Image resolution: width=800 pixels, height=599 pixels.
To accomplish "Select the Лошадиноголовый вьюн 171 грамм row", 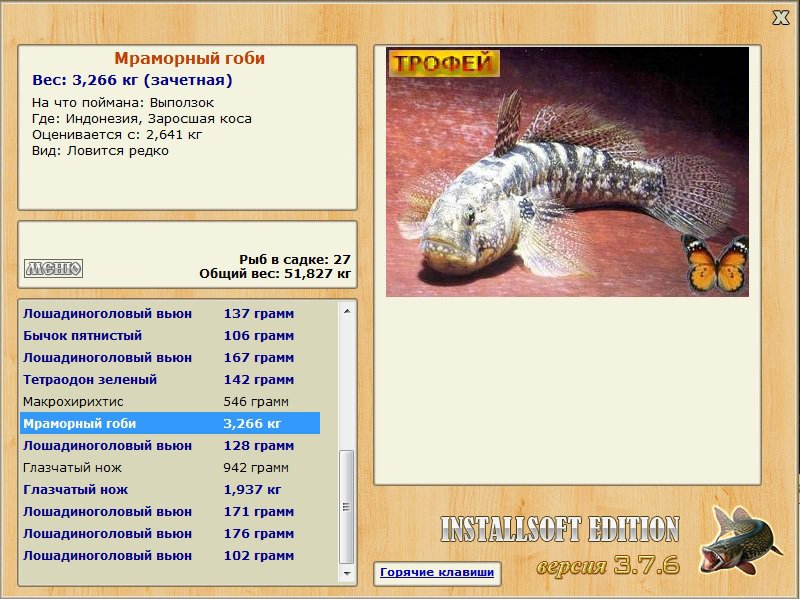I will coord(170,511).
